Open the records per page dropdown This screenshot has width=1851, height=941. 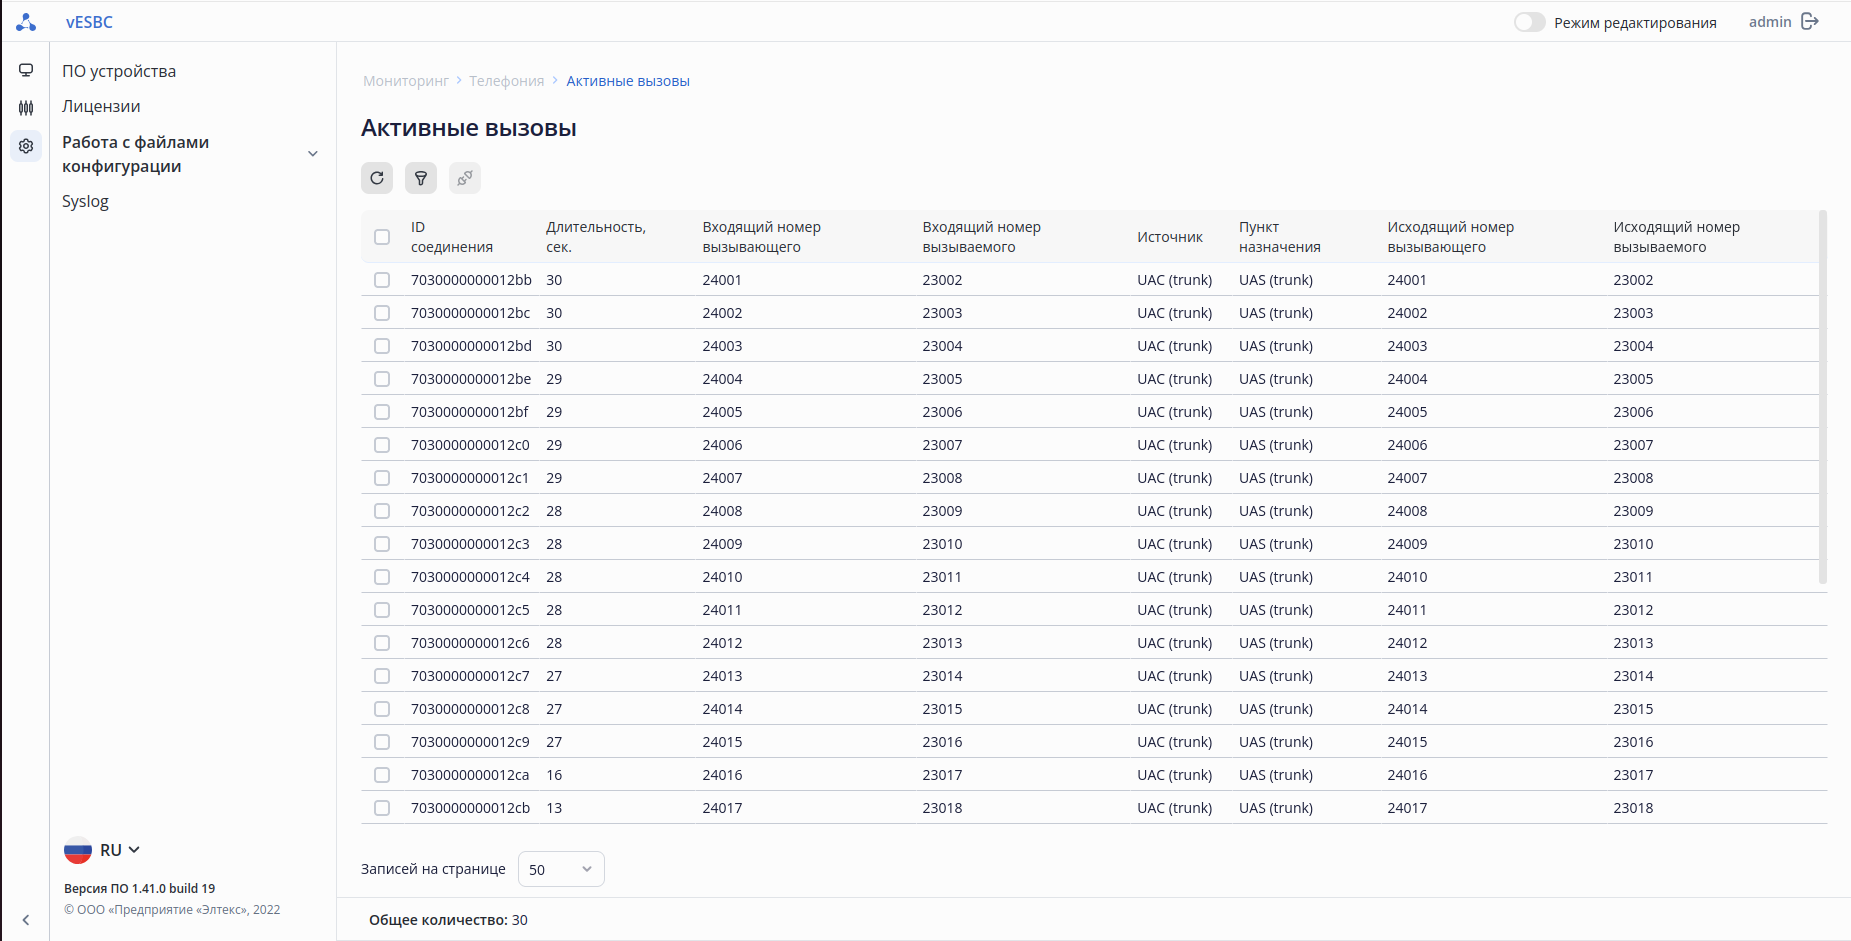[560, 869]
